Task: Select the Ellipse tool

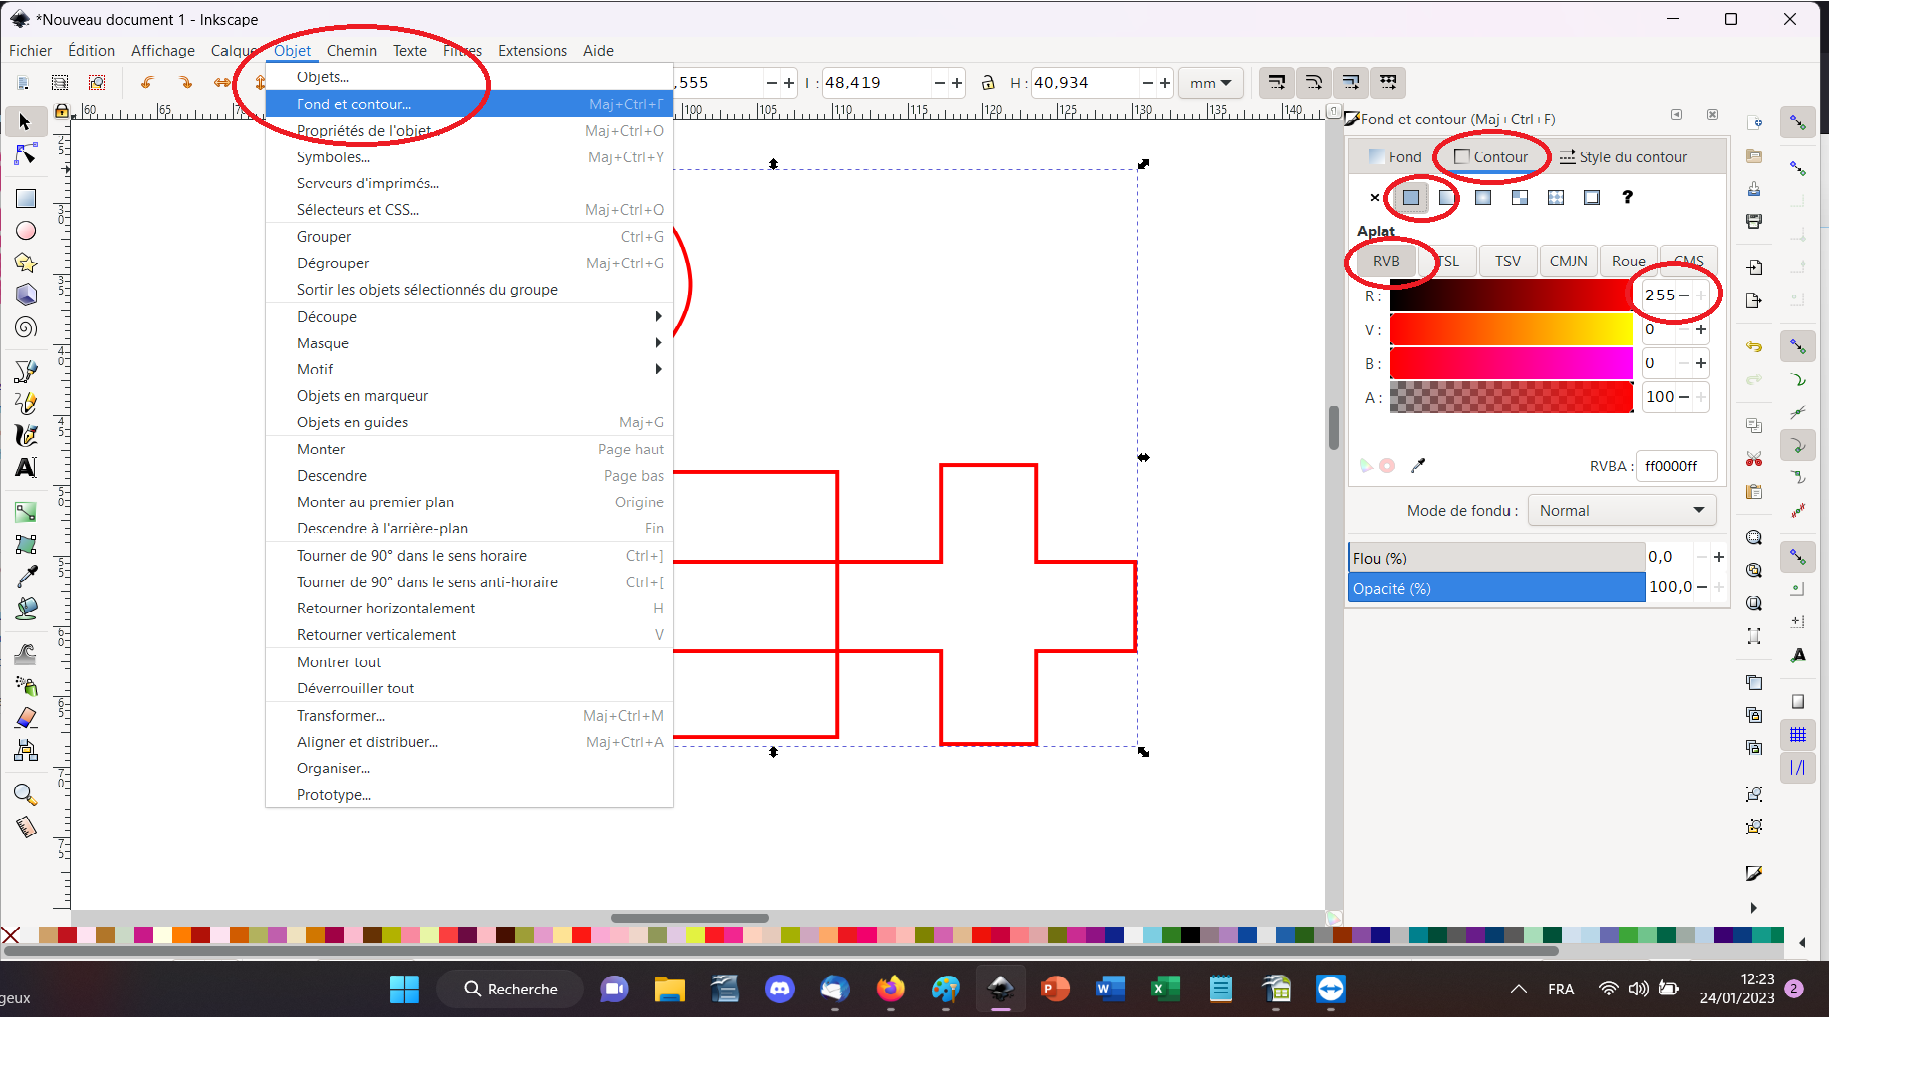Action: pos(25,231)
